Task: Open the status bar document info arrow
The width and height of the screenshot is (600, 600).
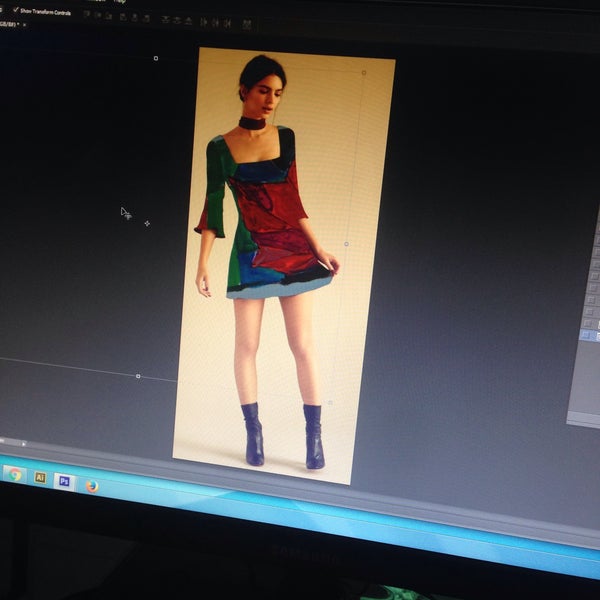Action: click(24, 444)
